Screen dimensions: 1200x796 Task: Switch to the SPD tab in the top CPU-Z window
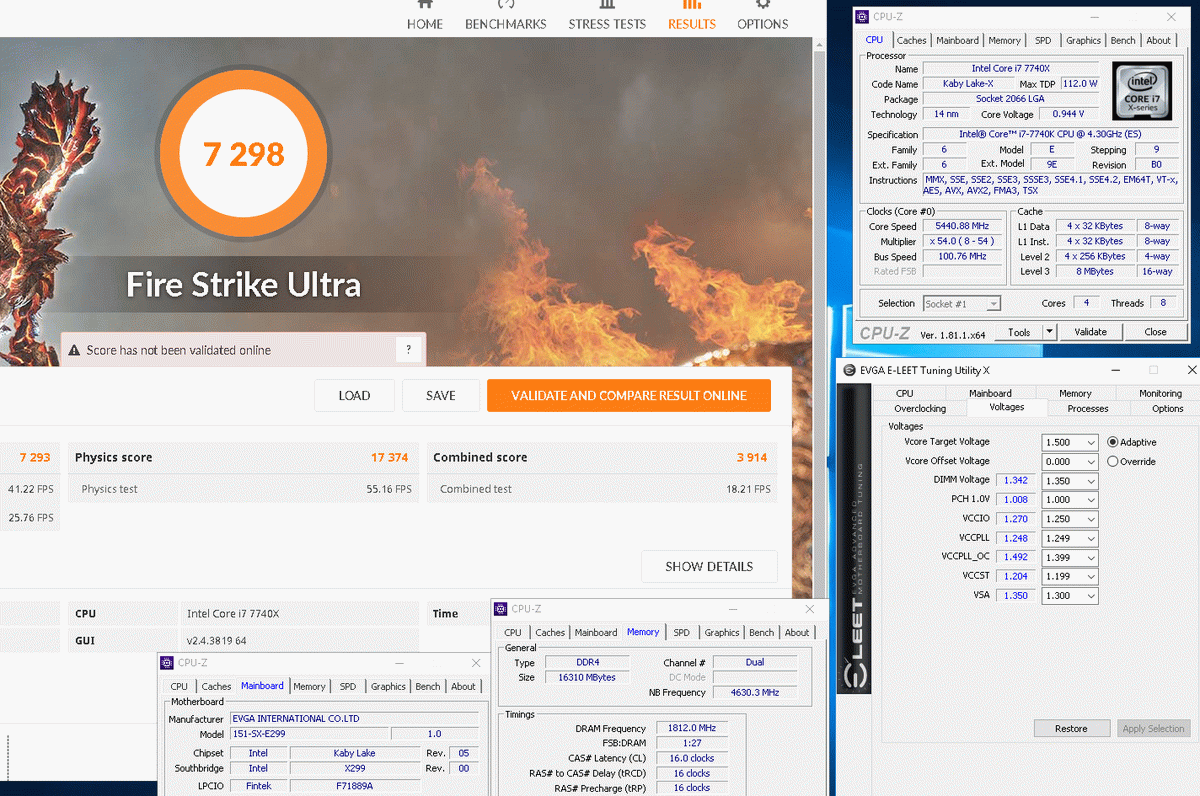pyautogui.click(x=1043, y=40)
